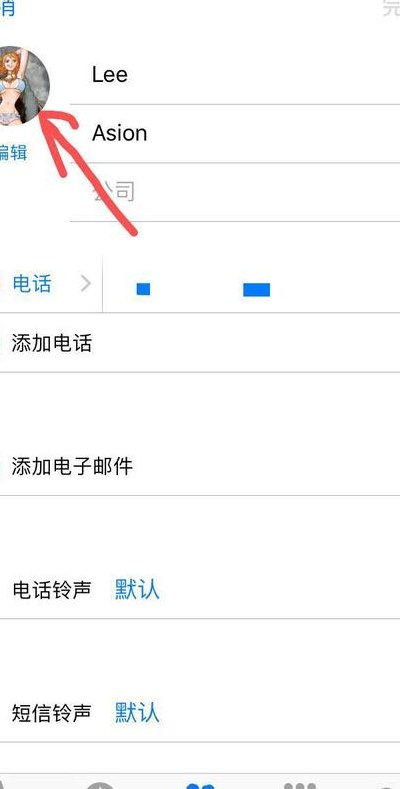Focus the 公司 company field
Image resolution: width=400 pixels, height=789 pixels.
235,192
